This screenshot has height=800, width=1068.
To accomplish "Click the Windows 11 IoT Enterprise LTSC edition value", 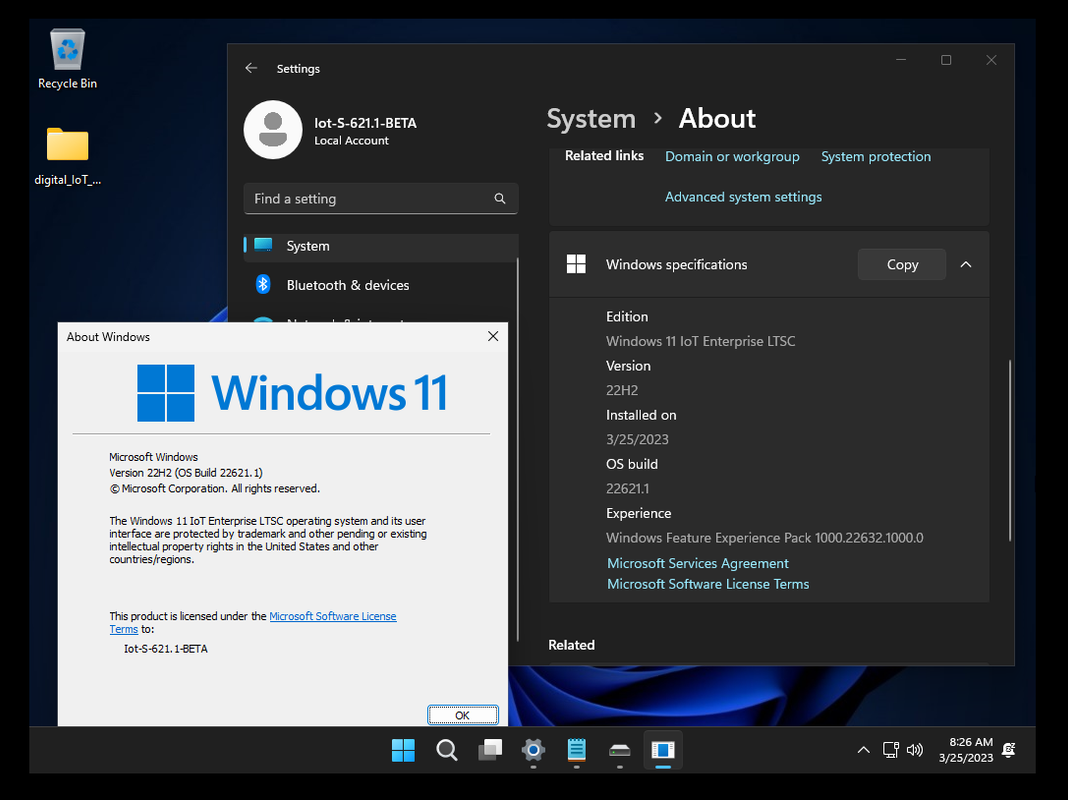I will click(x=700, y=341).
